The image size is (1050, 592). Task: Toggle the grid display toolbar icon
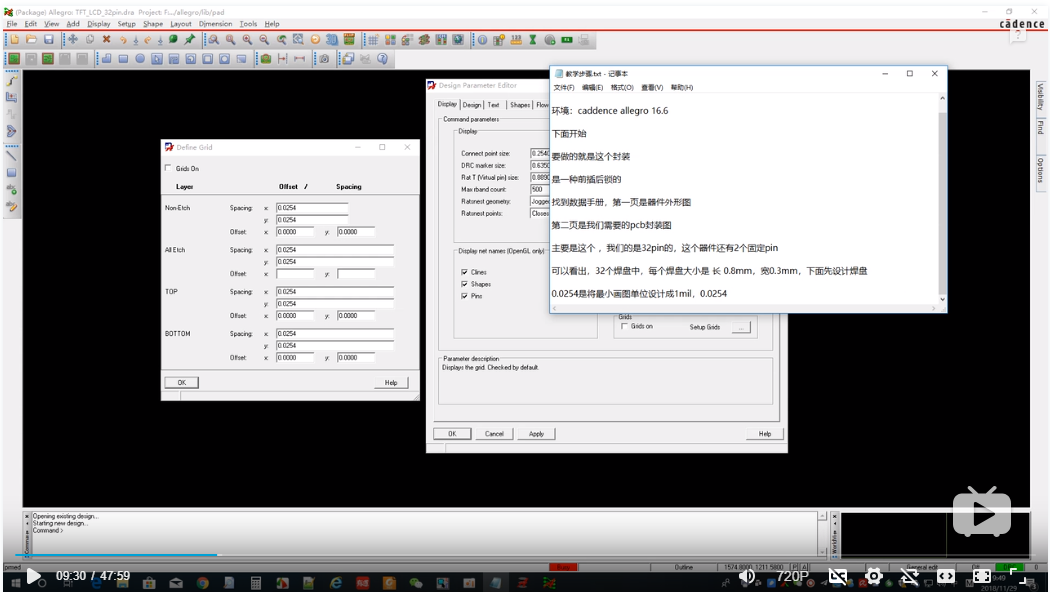click(373, 40)
